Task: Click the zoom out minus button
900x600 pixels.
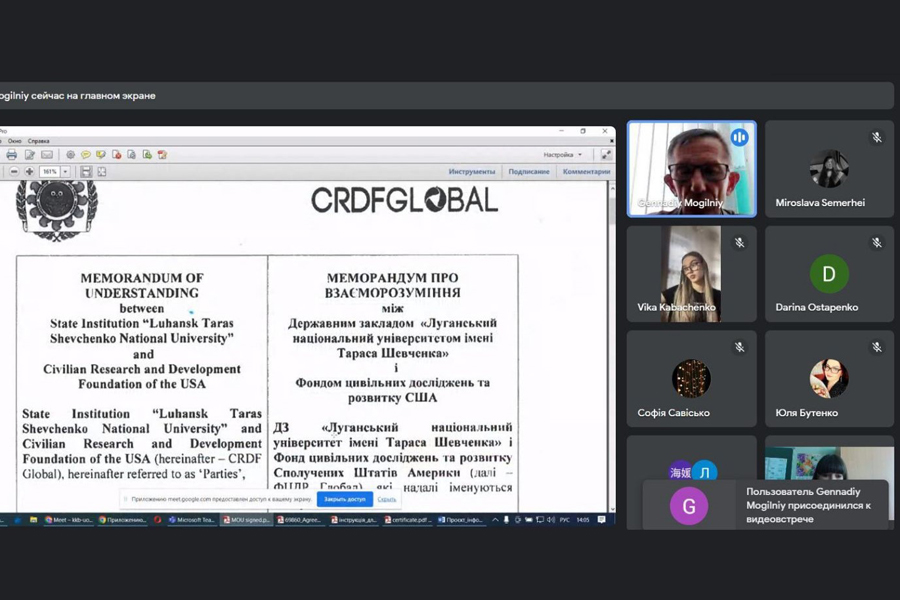Action: point(14,172)
